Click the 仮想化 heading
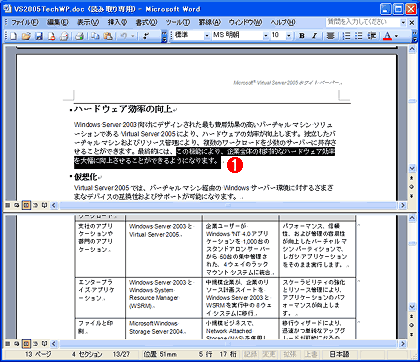 pyautogui.click(x=85, y=177)
